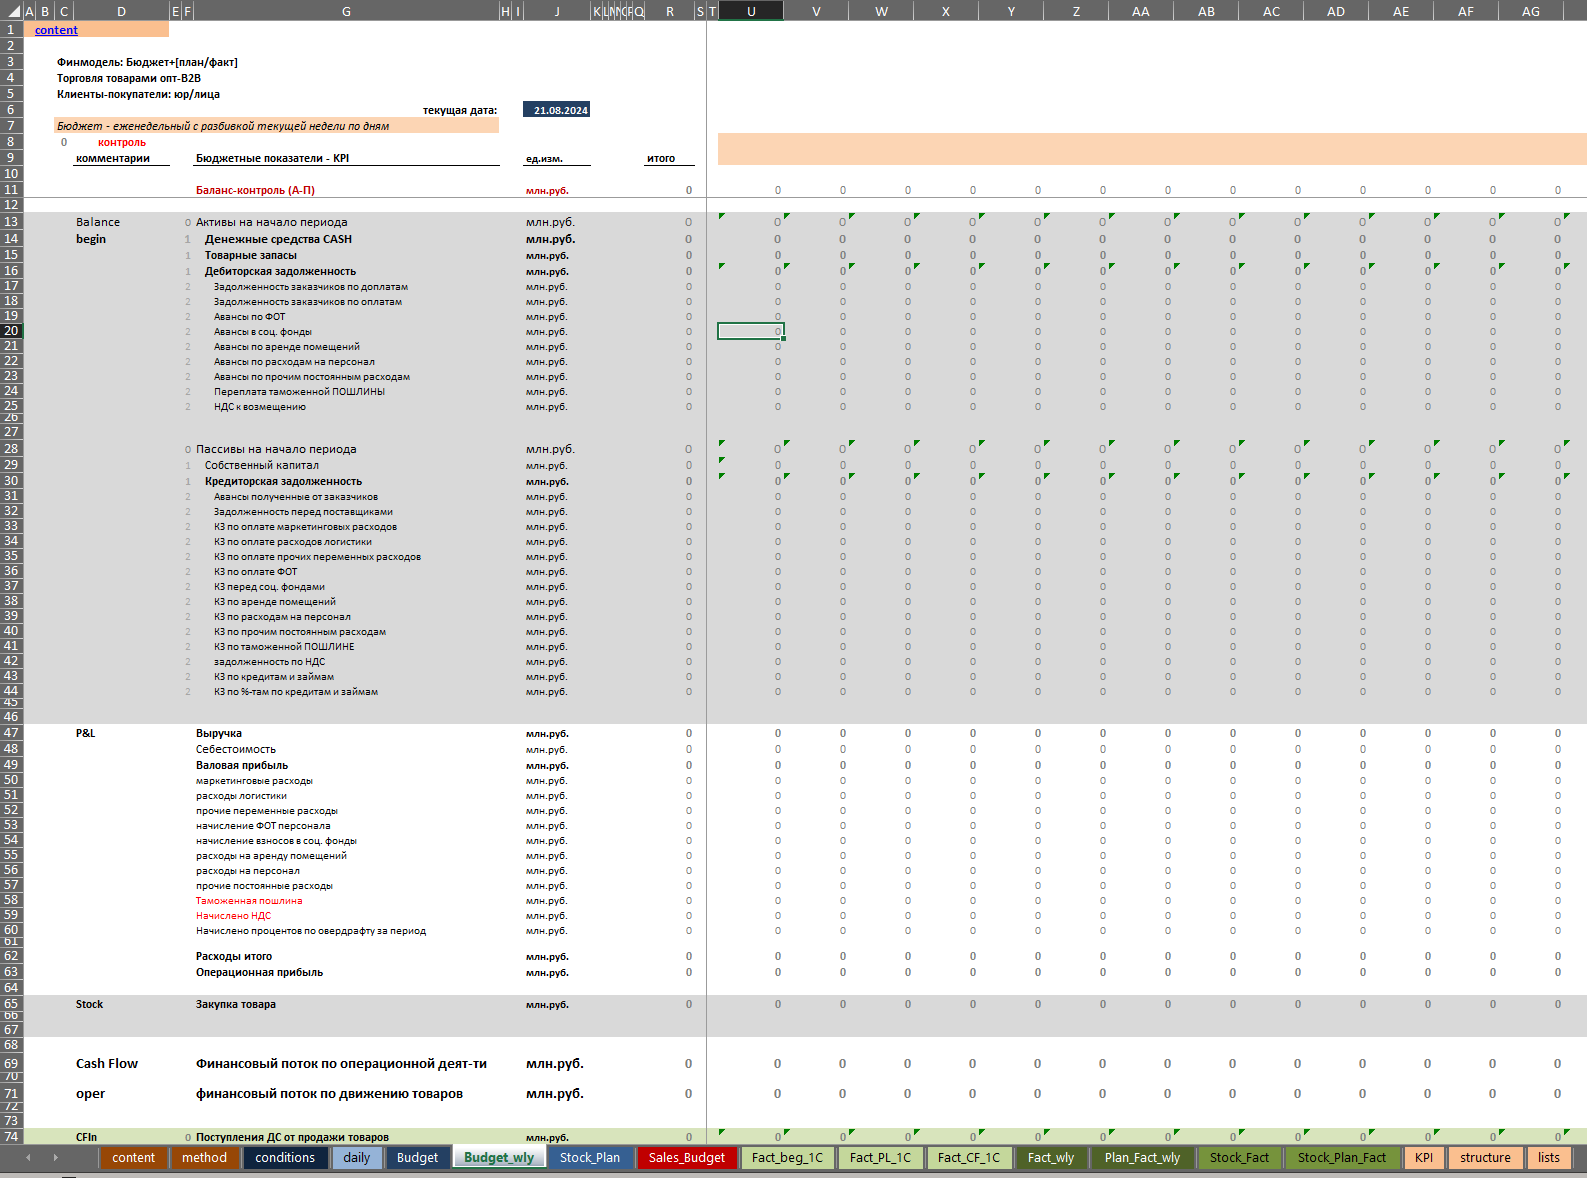The width and height of the screenshot is (1587, 1178).
Task: Open the content hyperlink in cell A1
Action: coord(56,30)
